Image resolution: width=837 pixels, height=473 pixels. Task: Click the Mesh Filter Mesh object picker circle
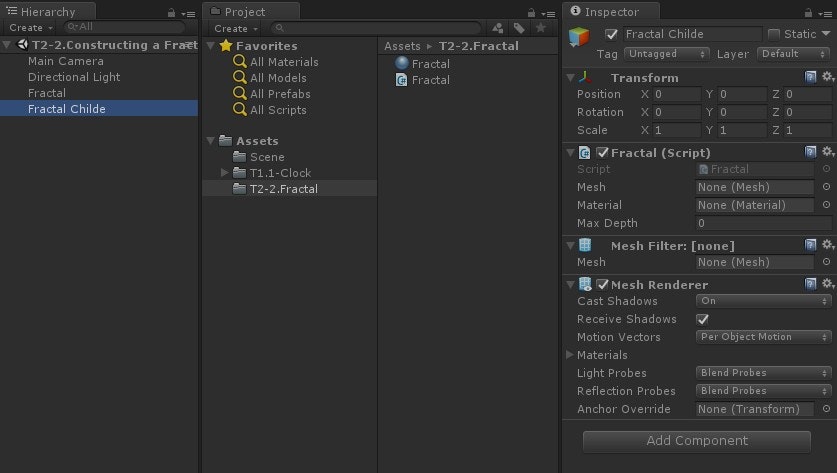[826, 262]
